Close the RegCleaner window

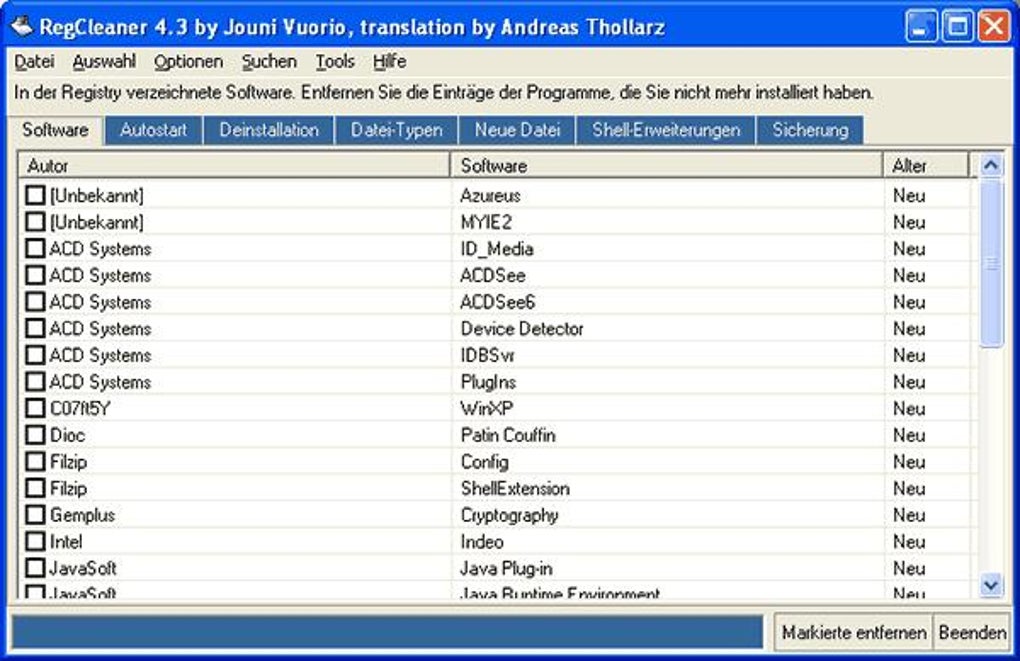(x=995, y=27)
